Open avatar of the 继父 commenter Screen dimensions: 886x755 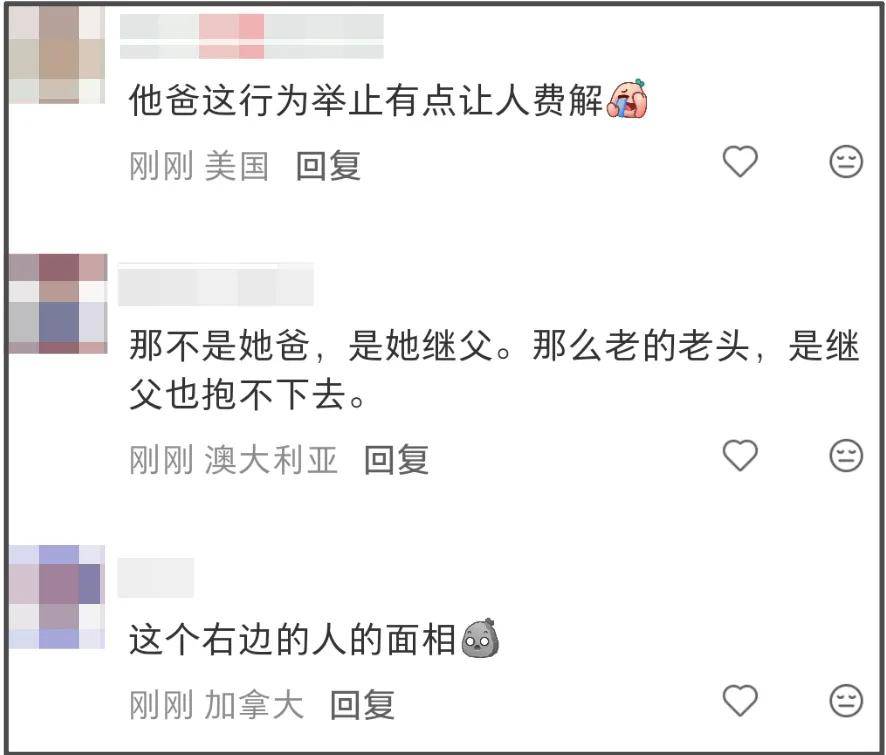(58, 304)
